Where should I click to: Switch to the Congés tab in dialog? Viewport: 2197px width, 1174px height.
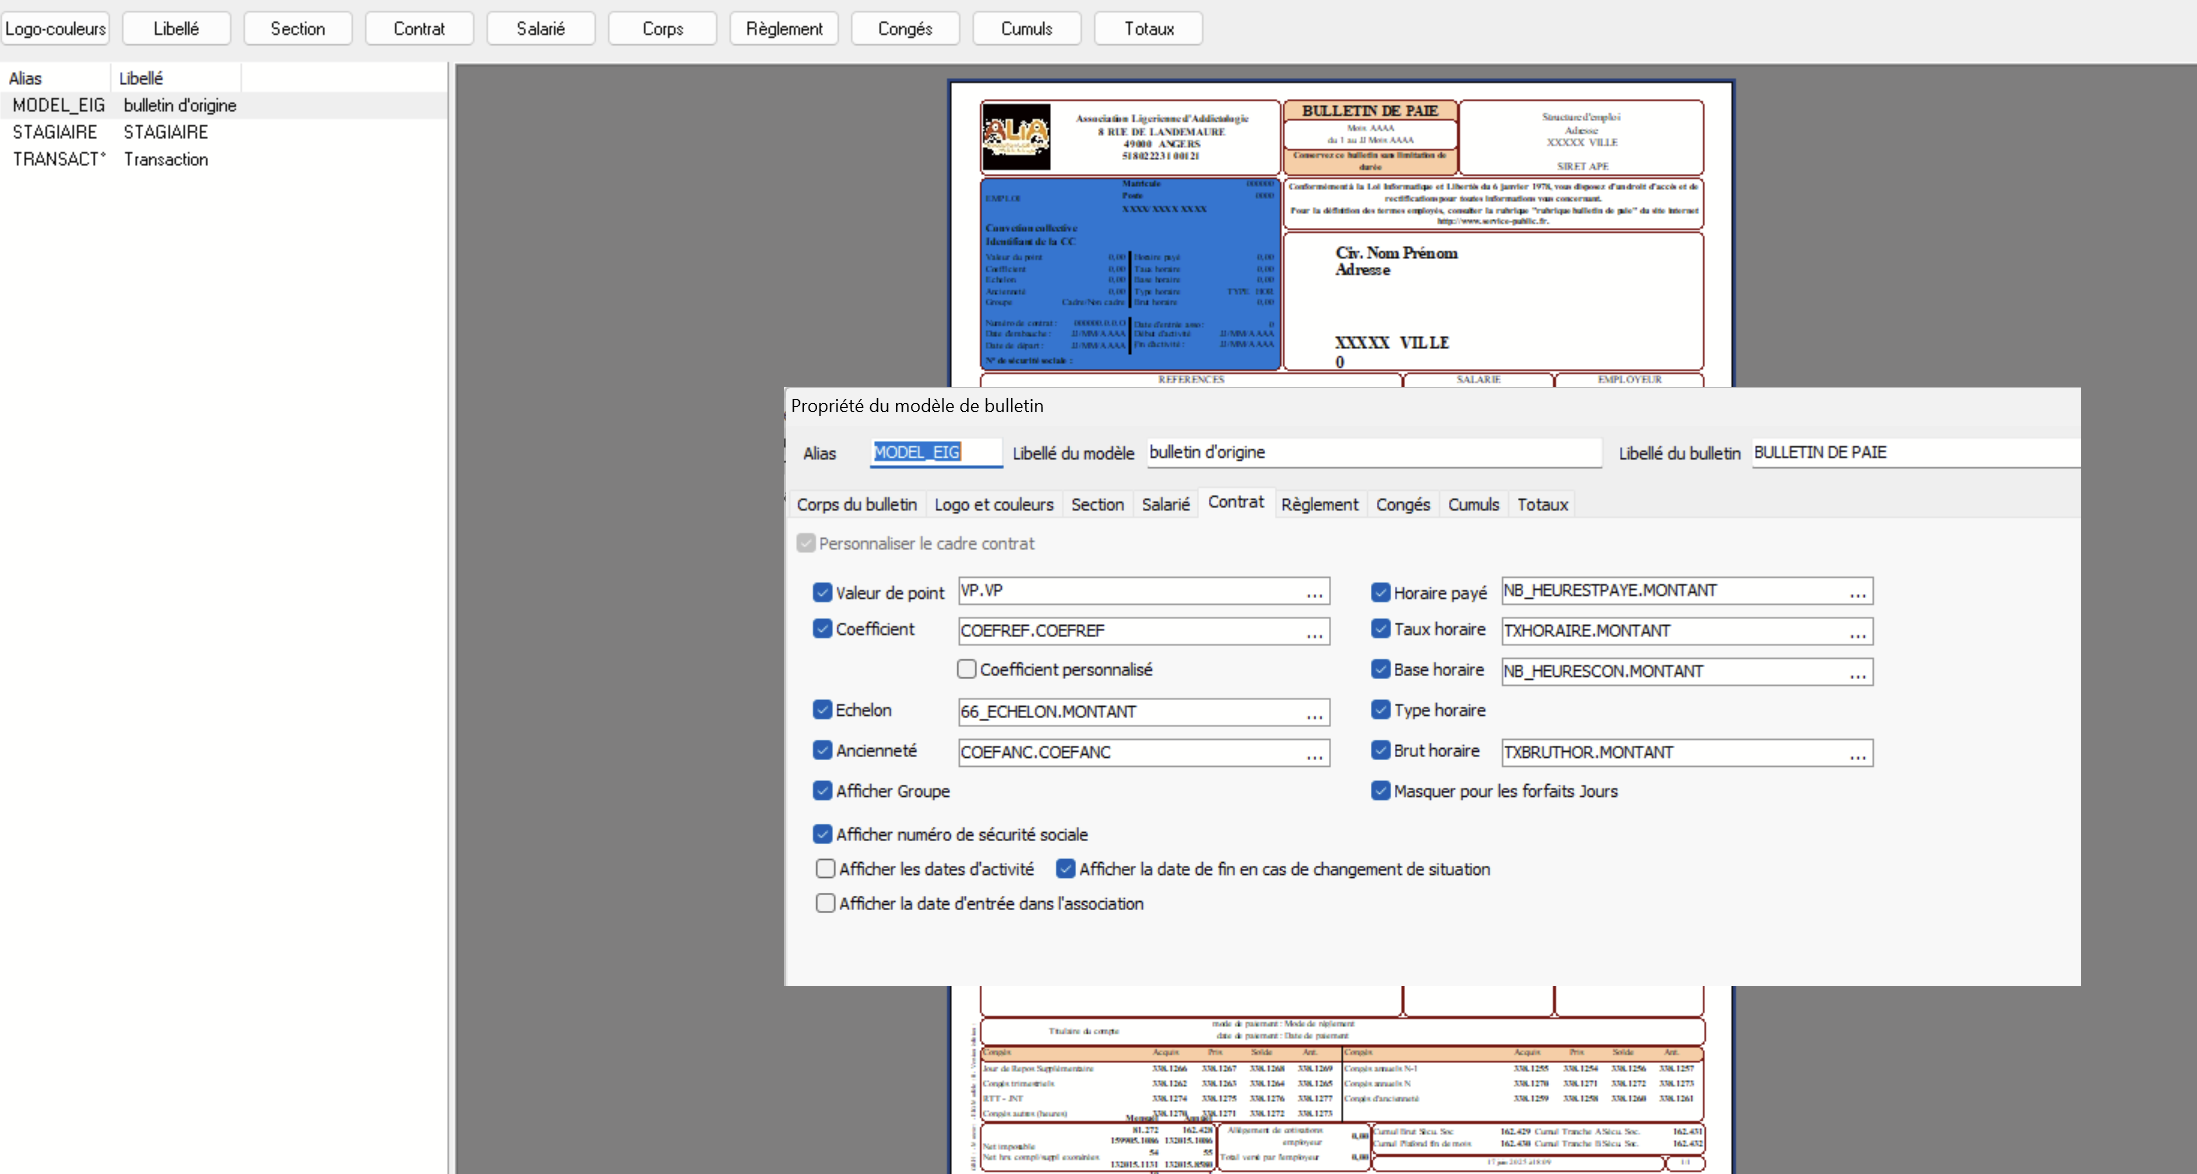[x=1403, y=504]
